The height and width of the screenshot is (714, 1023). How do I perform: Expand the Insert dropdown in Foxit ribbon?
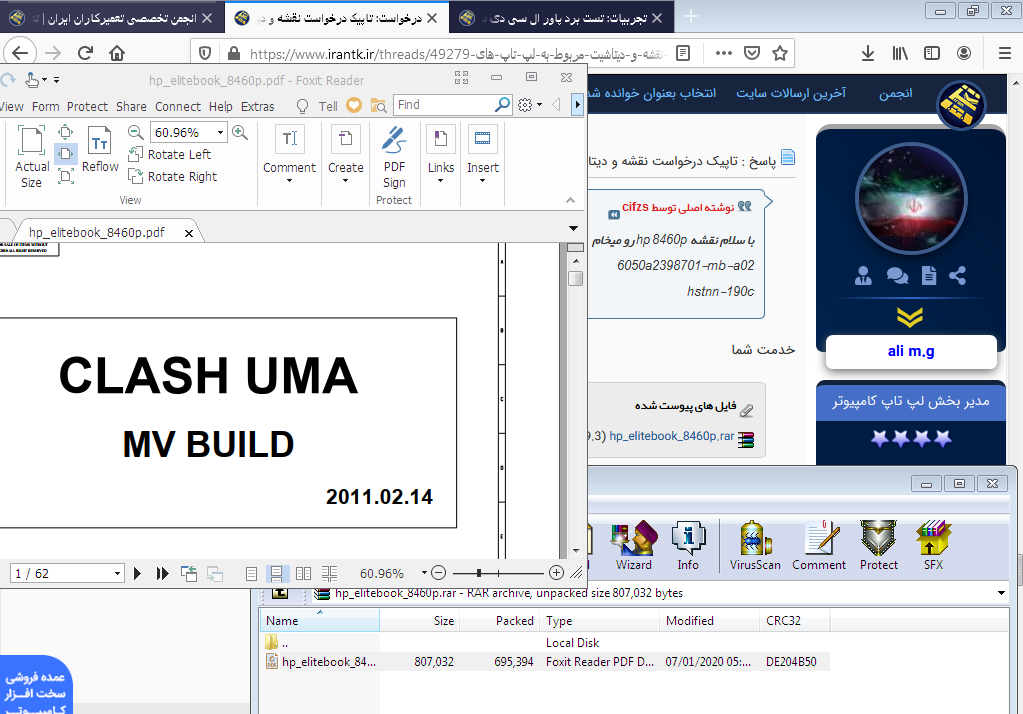coord(483,181)
